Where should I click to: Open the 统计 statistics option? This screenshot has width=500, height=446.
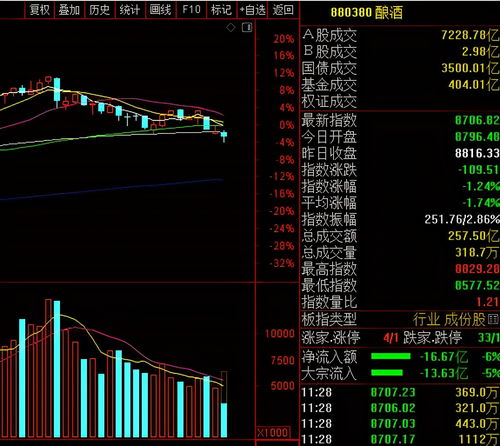tap(129, 10)
